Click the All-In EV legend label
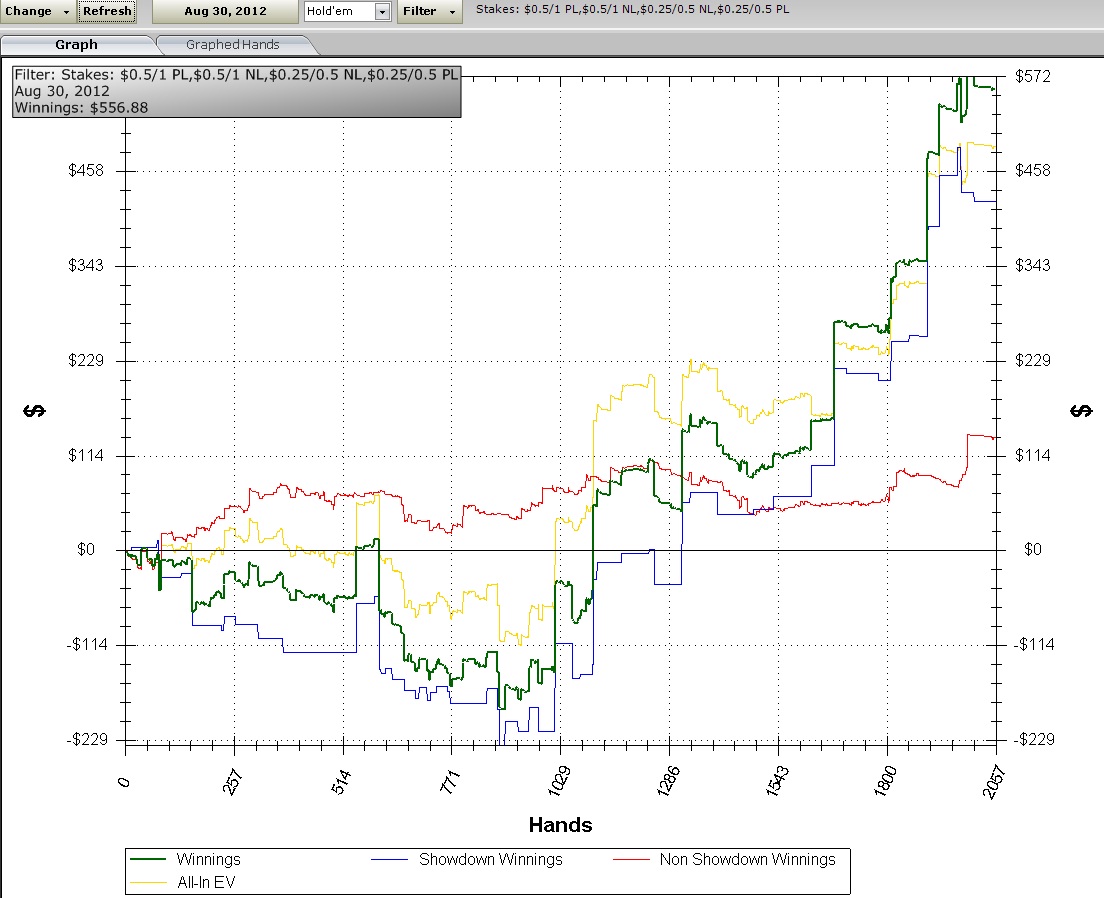 206,882
